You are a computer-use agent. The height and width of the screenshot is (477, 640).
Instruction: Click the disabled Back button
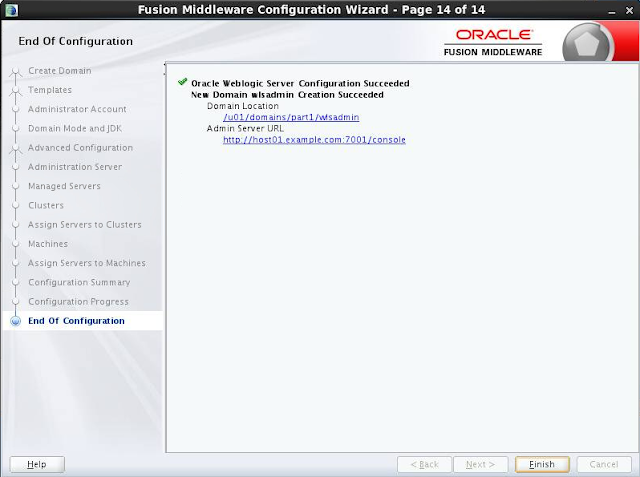click(x=424, y=464)
